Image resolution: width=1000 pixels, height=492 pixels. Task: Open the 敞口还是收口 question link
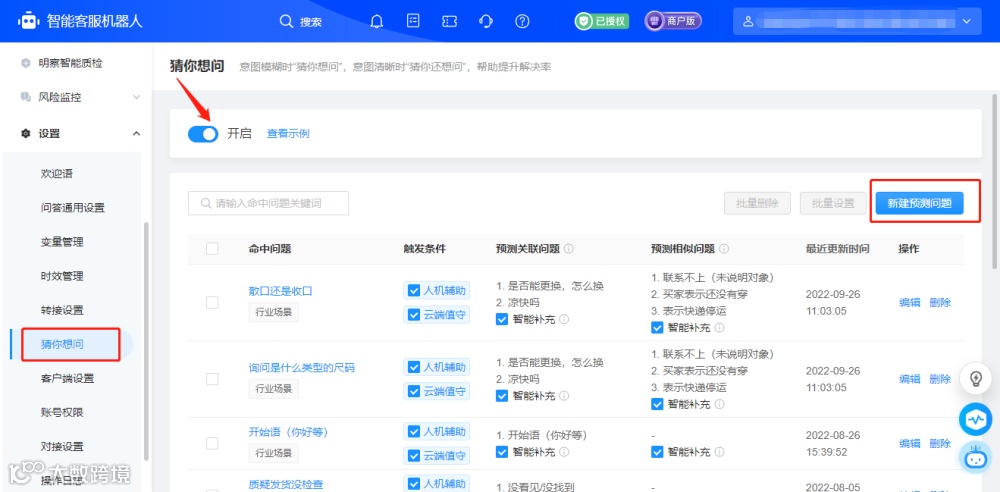281,291
